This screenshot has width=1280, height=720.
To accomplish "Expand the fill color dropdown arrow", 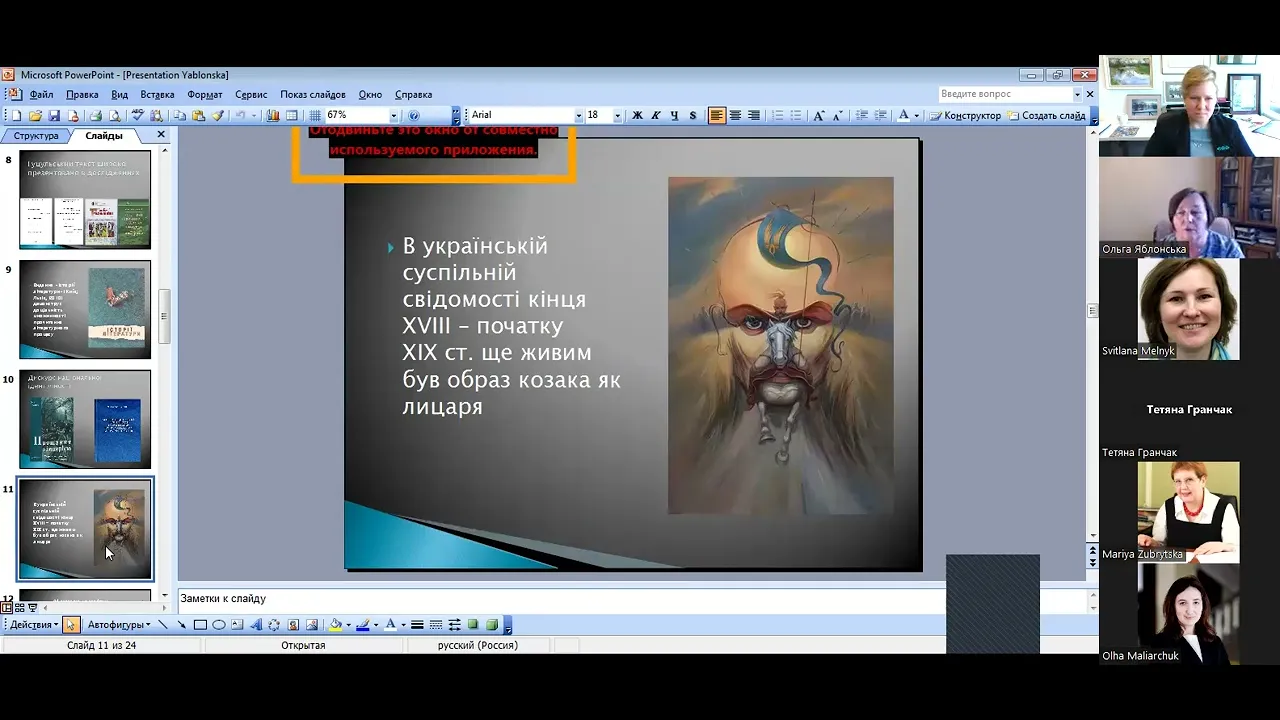I will click(348, 625).
